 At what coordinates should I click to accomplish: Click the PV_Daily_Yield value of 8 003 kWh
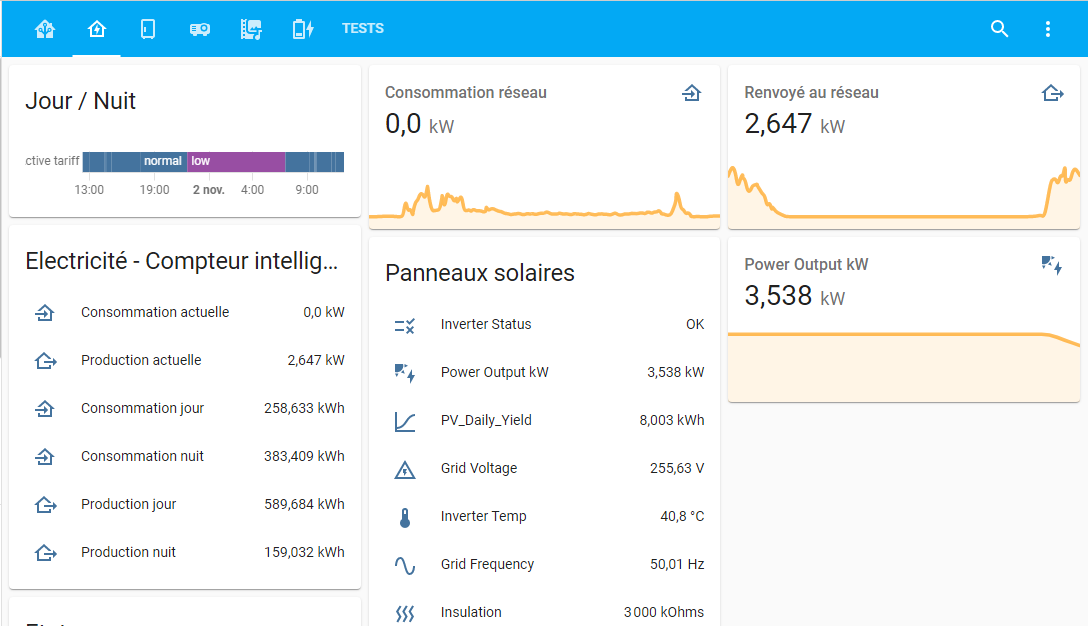pyautogui.click(x=674, y=420)
